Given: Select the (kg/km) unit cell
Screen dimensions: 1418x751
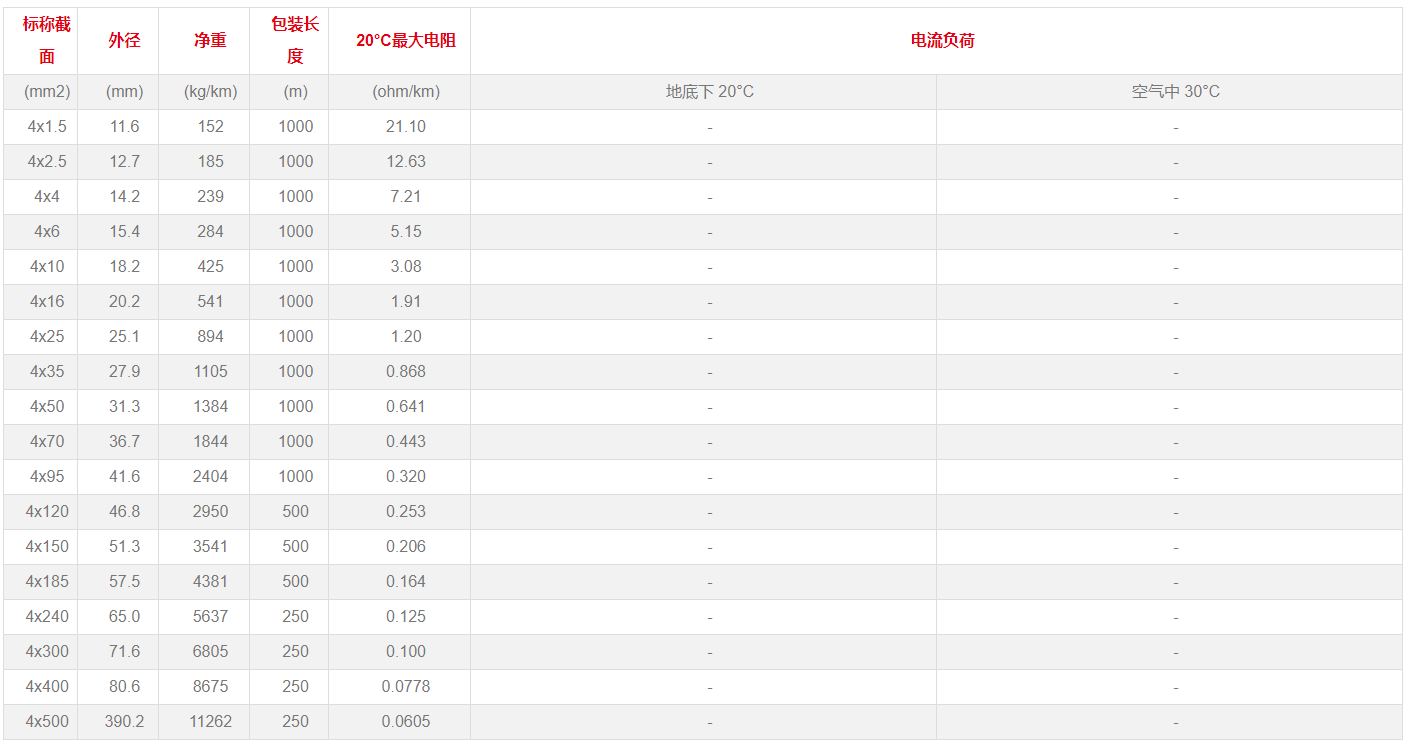Looking at the screenshot, I should tap(210, 92).
